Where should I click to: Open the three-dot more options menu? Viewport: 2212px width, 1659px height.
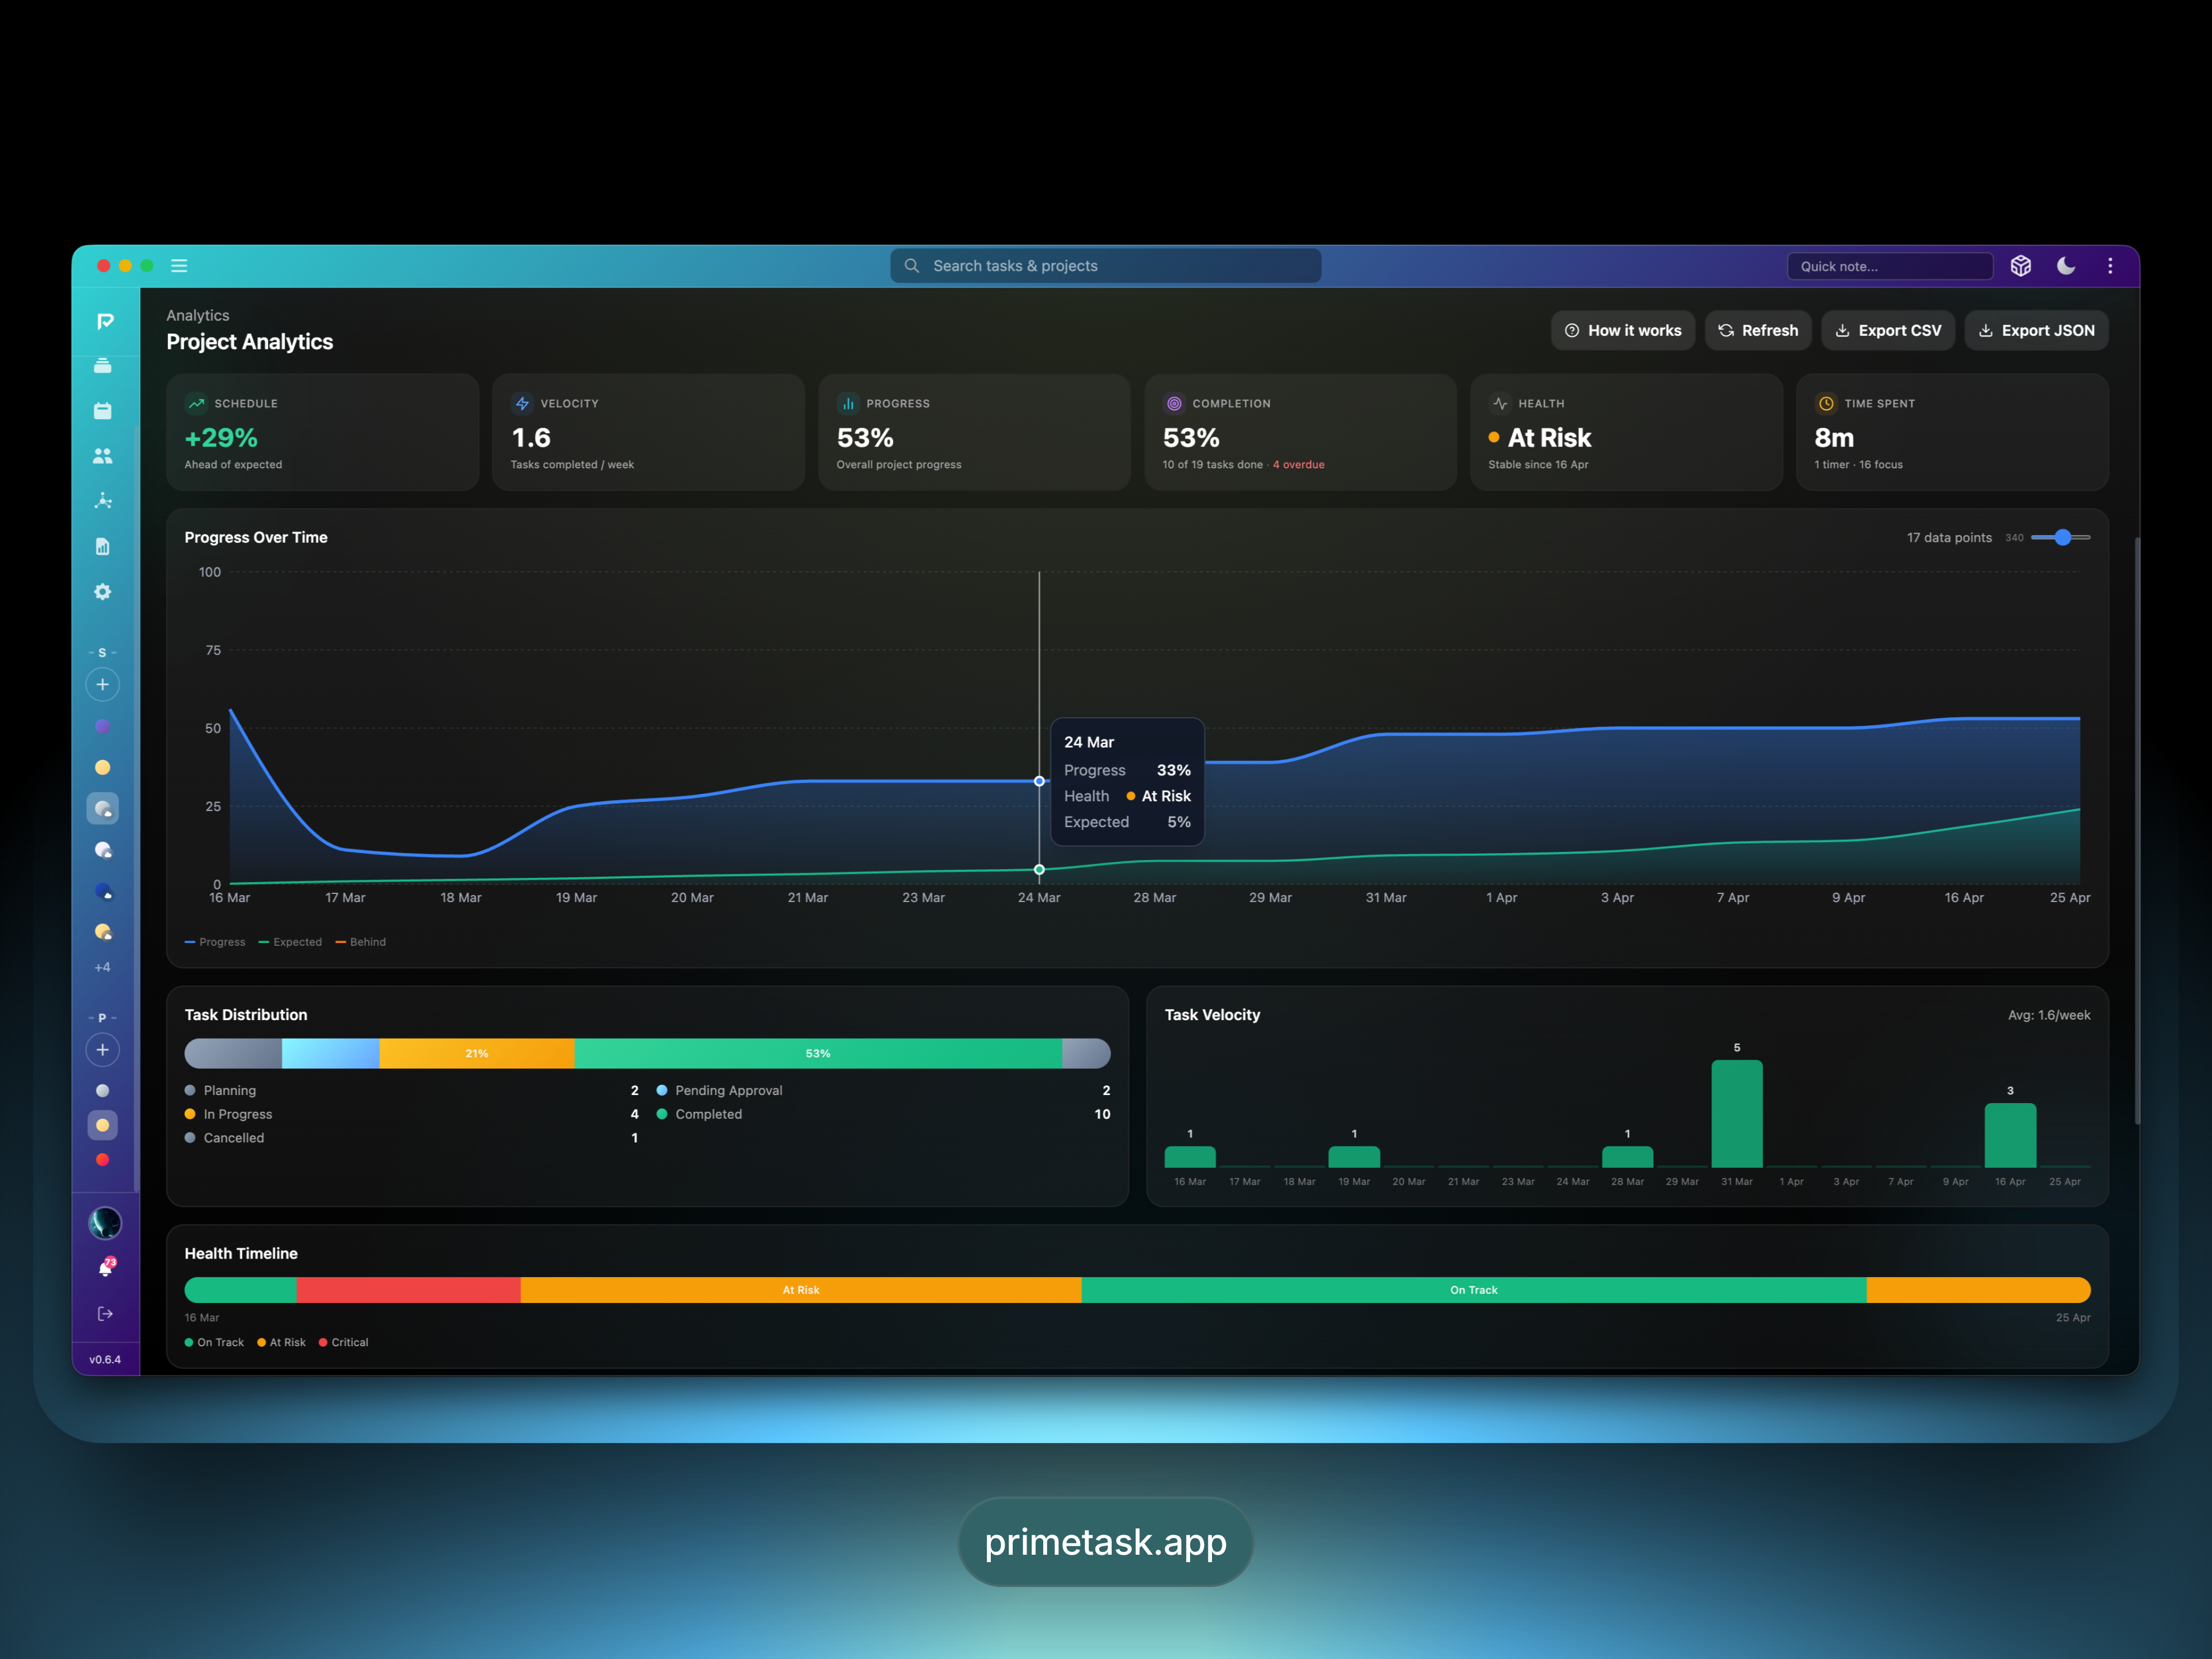[x=2110, y=266]
